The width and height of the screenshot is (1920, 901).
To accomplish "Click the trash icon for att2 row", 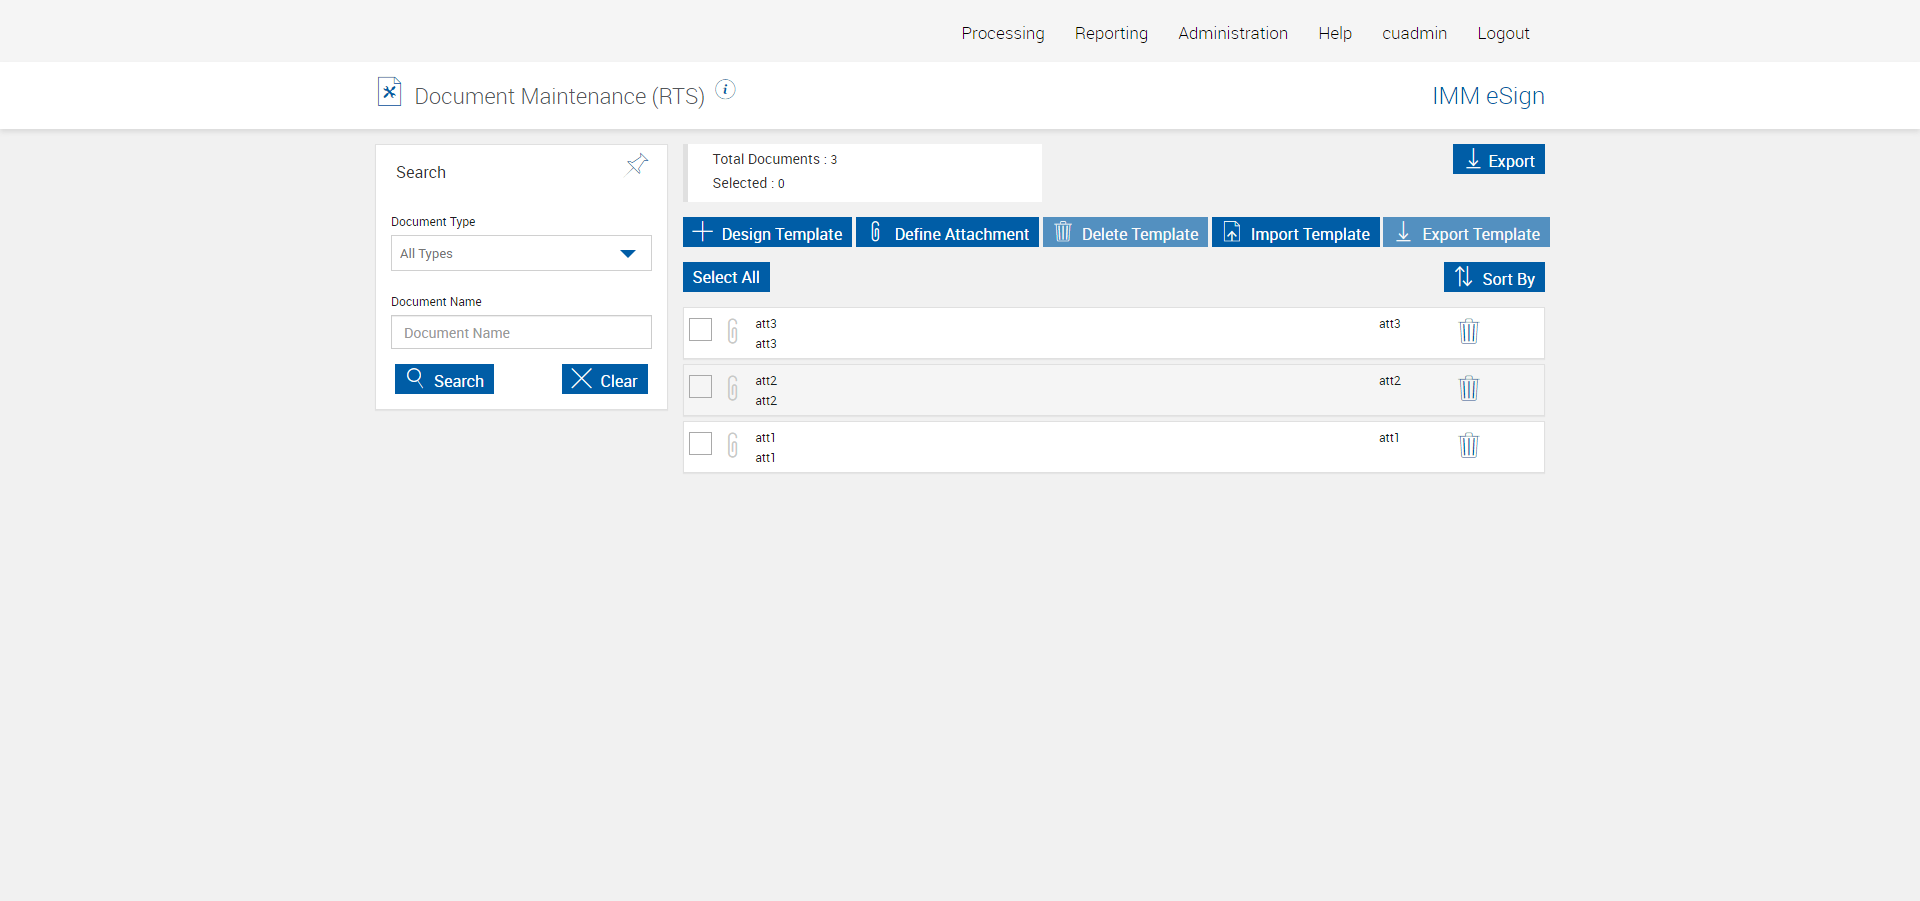I will point(1468,388).
